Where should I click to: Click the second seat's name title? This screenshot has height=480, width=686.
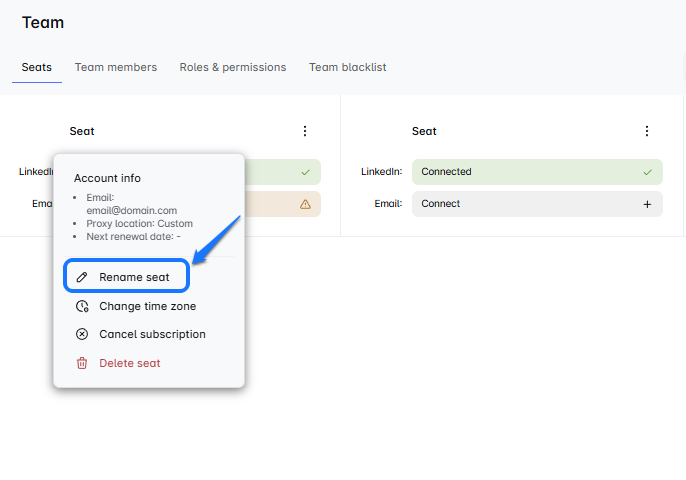424,131
